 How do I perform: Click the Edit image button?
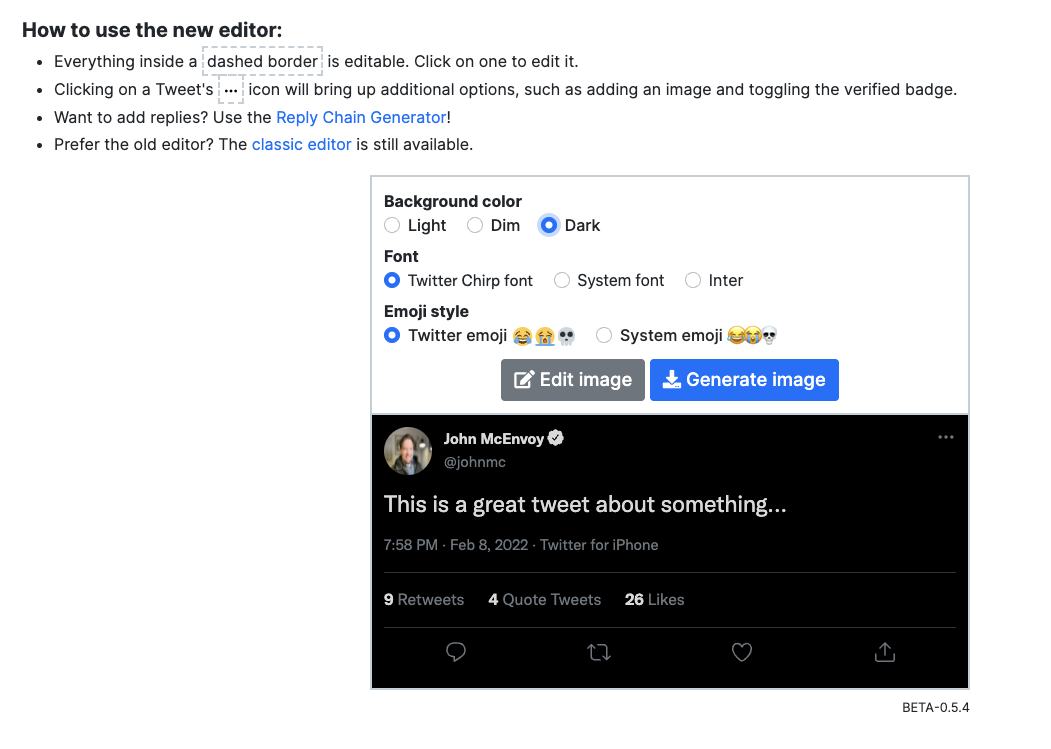[x=572, y=379]
